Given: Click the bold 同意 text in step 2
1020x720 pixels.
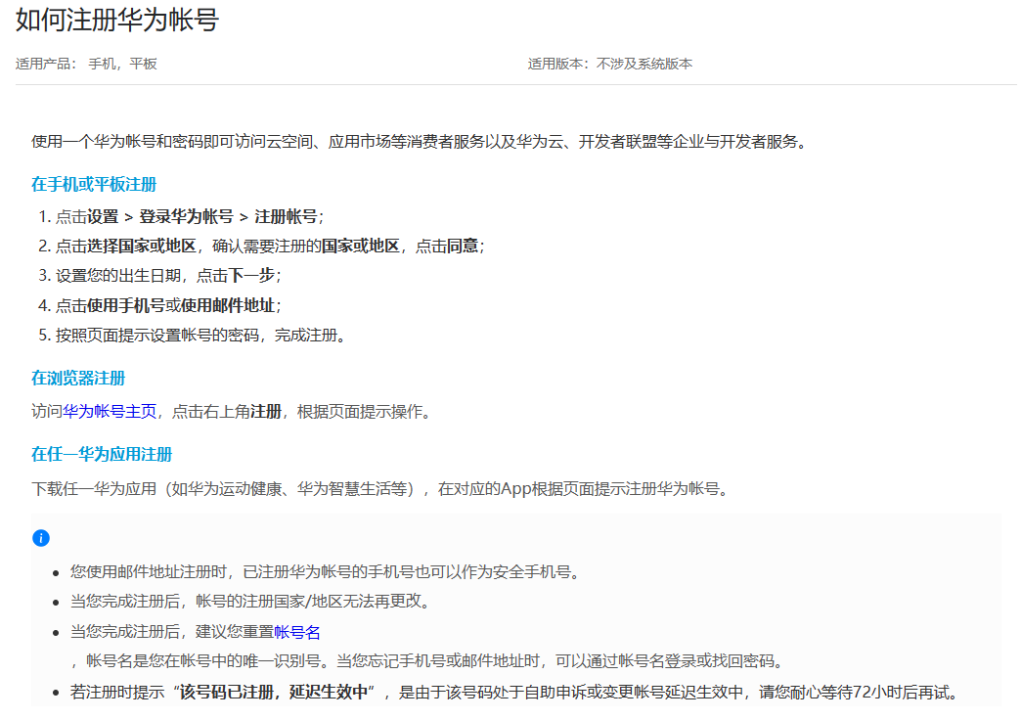Looking at the screenshot, I should [x=463, y=246].
